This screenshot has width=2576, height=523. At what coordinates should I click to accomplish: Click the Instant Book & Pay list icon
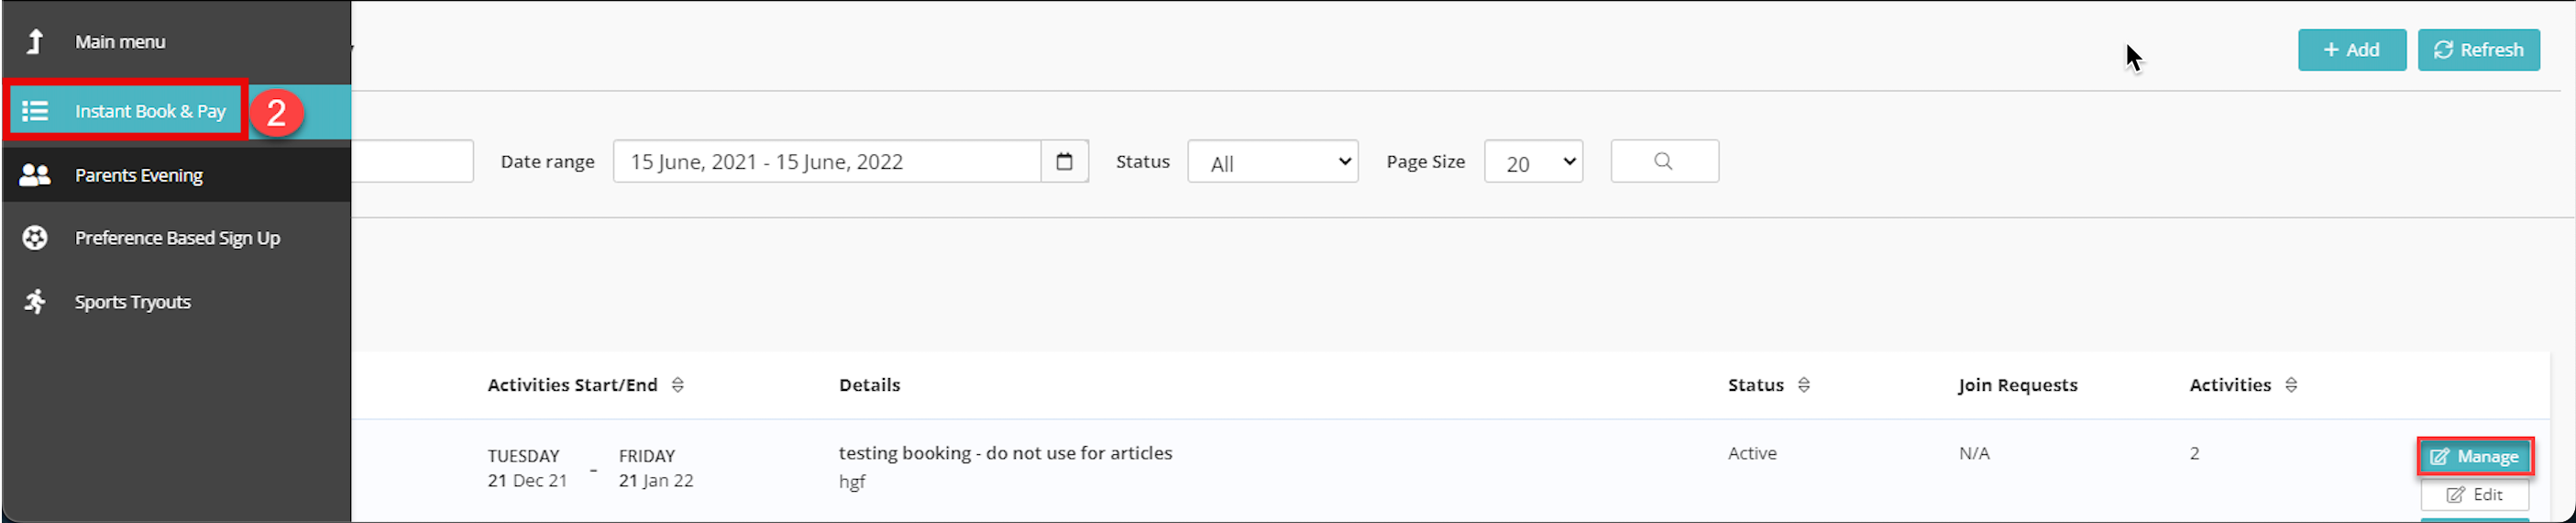[x=35, y=111]
